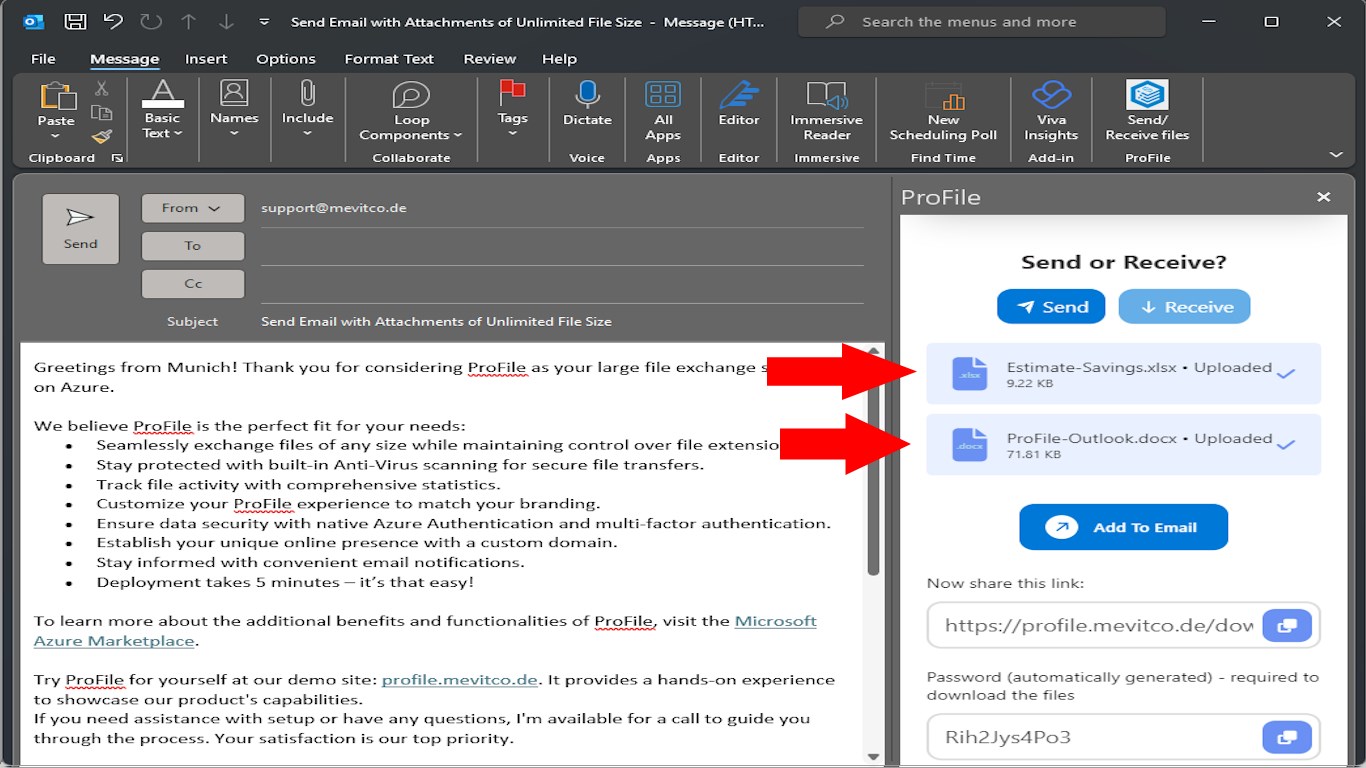Copy the auto-generated password

(x=1288, y=737)
